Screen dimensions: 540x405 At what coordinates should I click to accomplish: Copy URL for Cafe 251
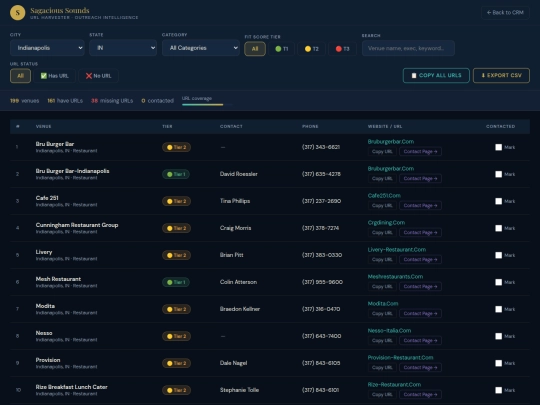tap(382, 206)
